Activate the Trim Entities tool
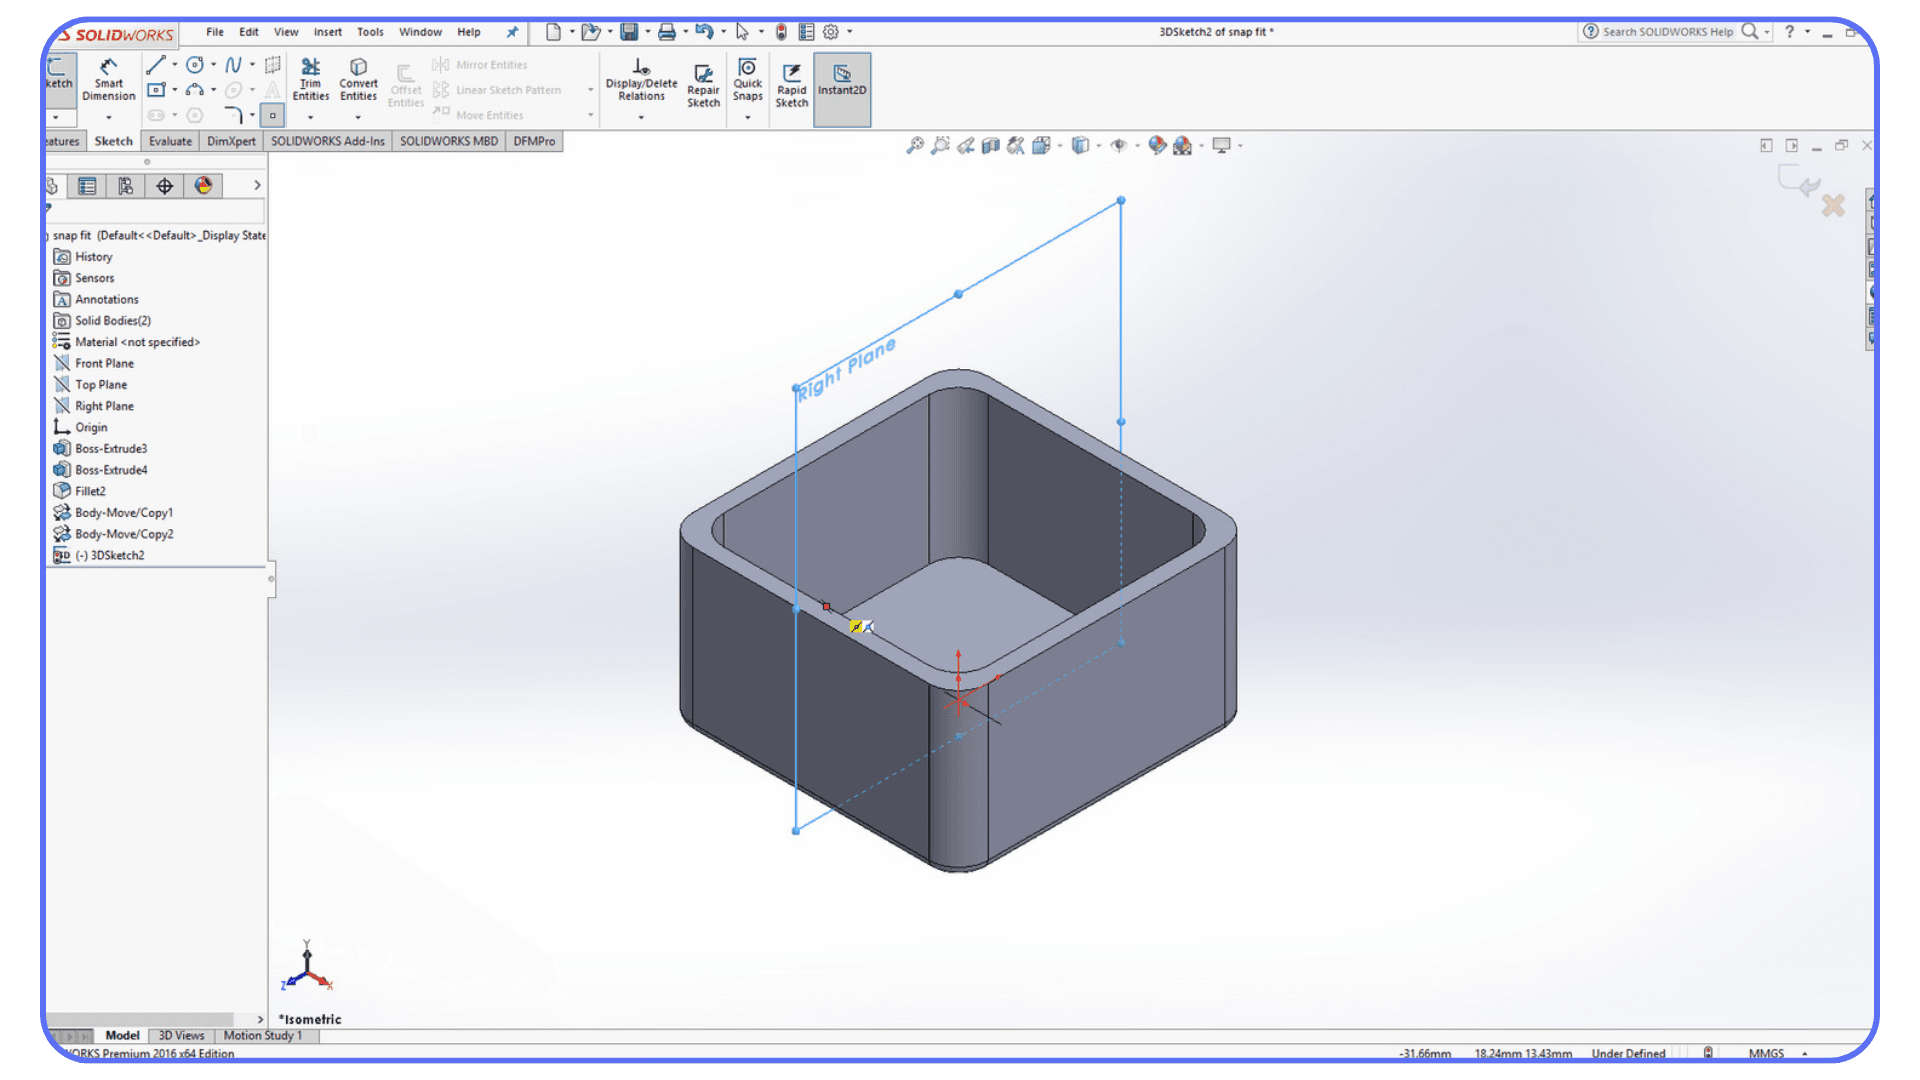Viewport: 1920px width, 1080px height. (x=310, y=80)
